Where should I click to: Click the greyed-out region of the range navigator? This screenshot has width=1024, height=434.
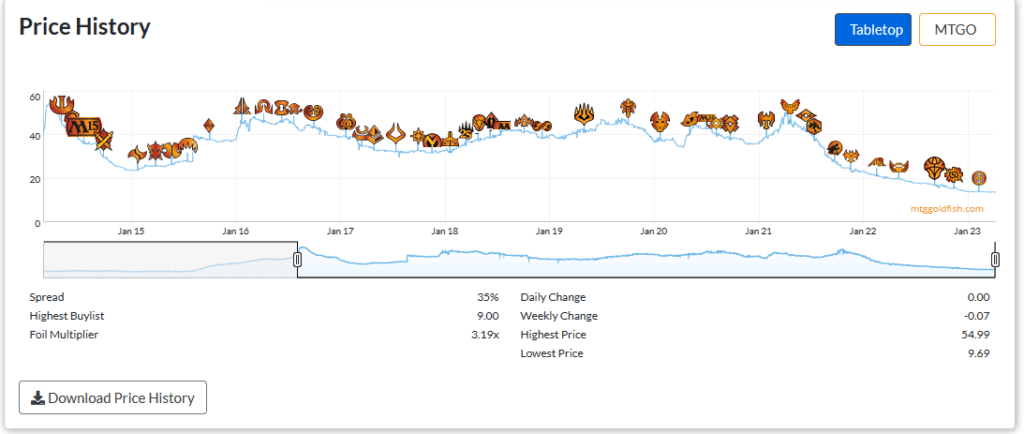[170, 260]
